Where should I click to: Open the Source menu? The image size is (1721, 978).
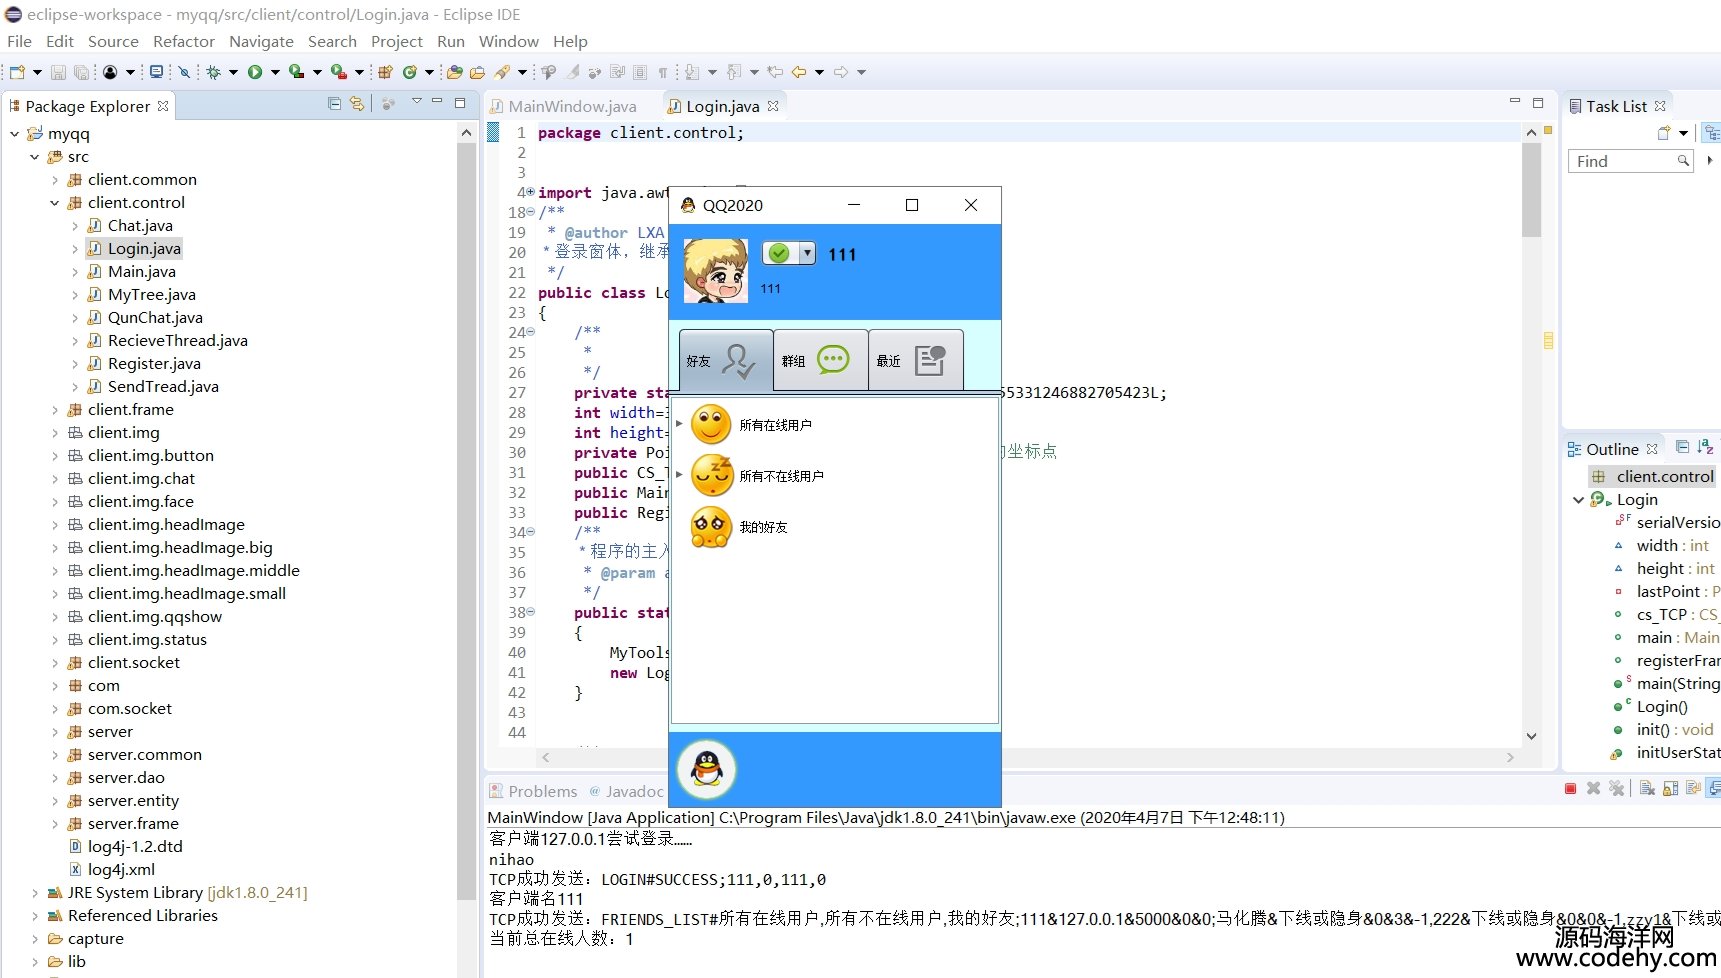click(x=113, y=41)
